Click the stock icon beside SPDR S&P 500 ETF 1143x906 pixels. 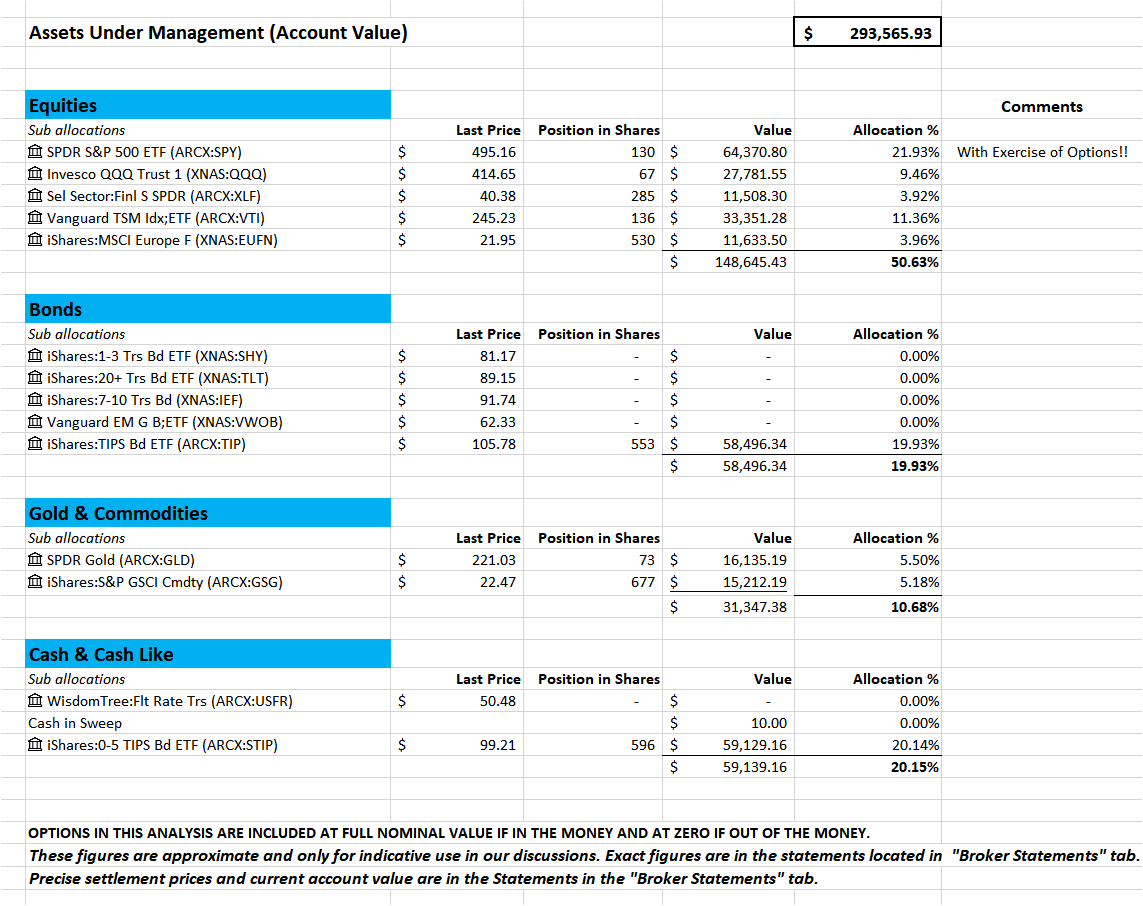click(x=35, y=152)
